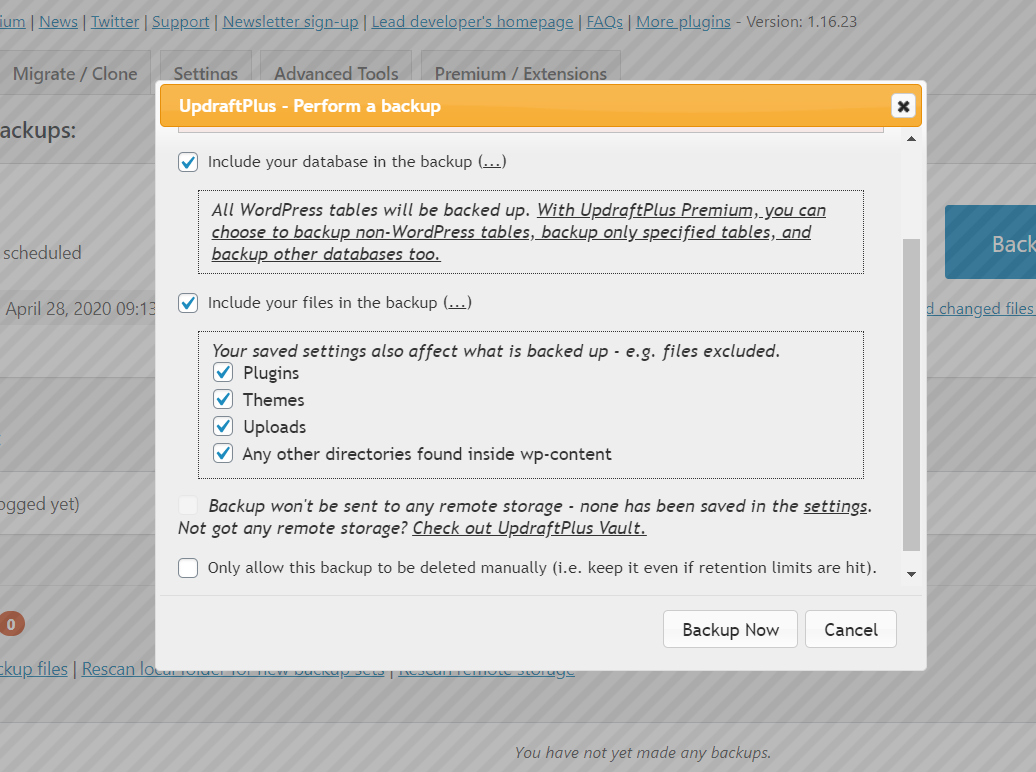Click the dialog scrollbar down arrow
Screen dimensions: 1036x772
(911, 574)
